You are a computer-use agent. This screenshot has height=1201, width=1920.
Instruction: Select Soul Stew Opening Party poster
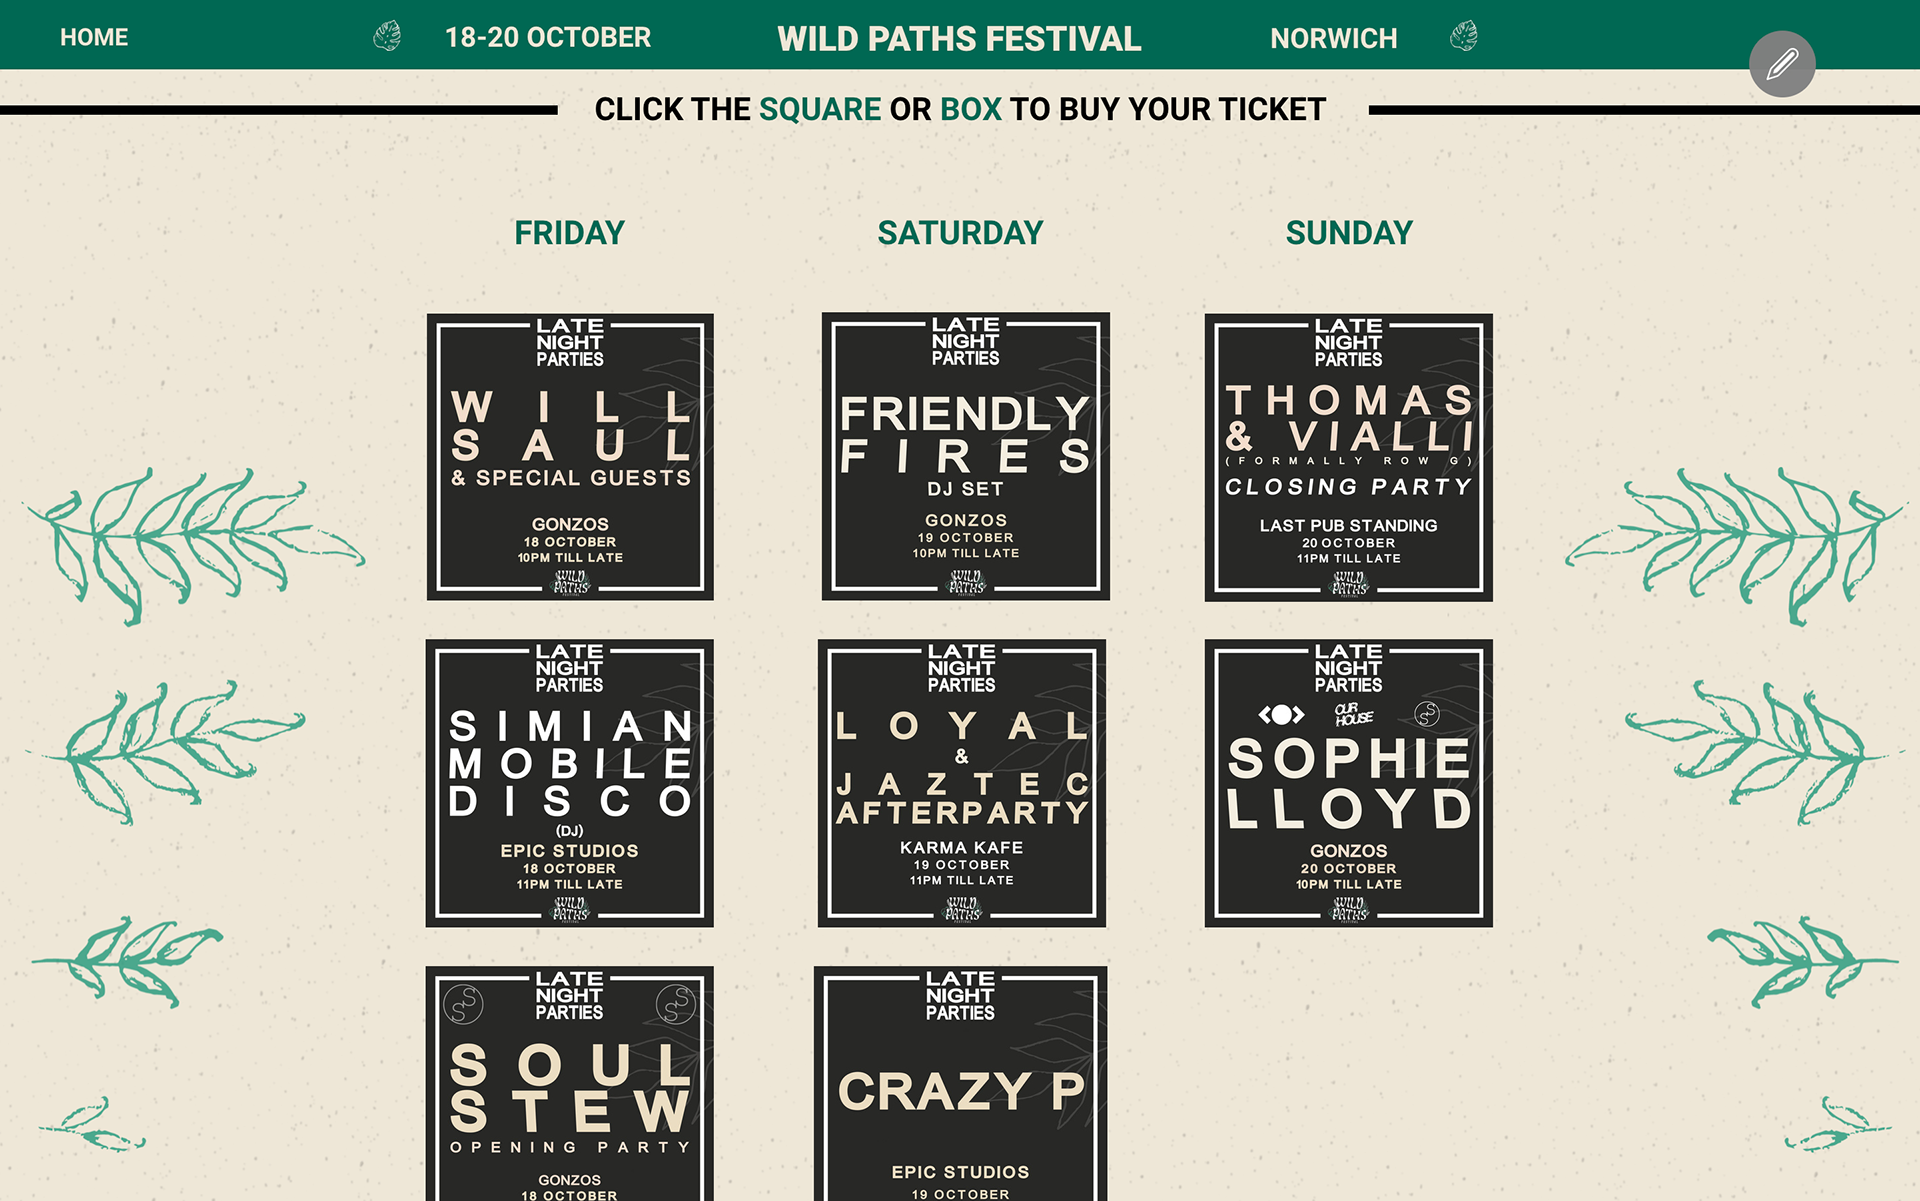coord(569,1083)
